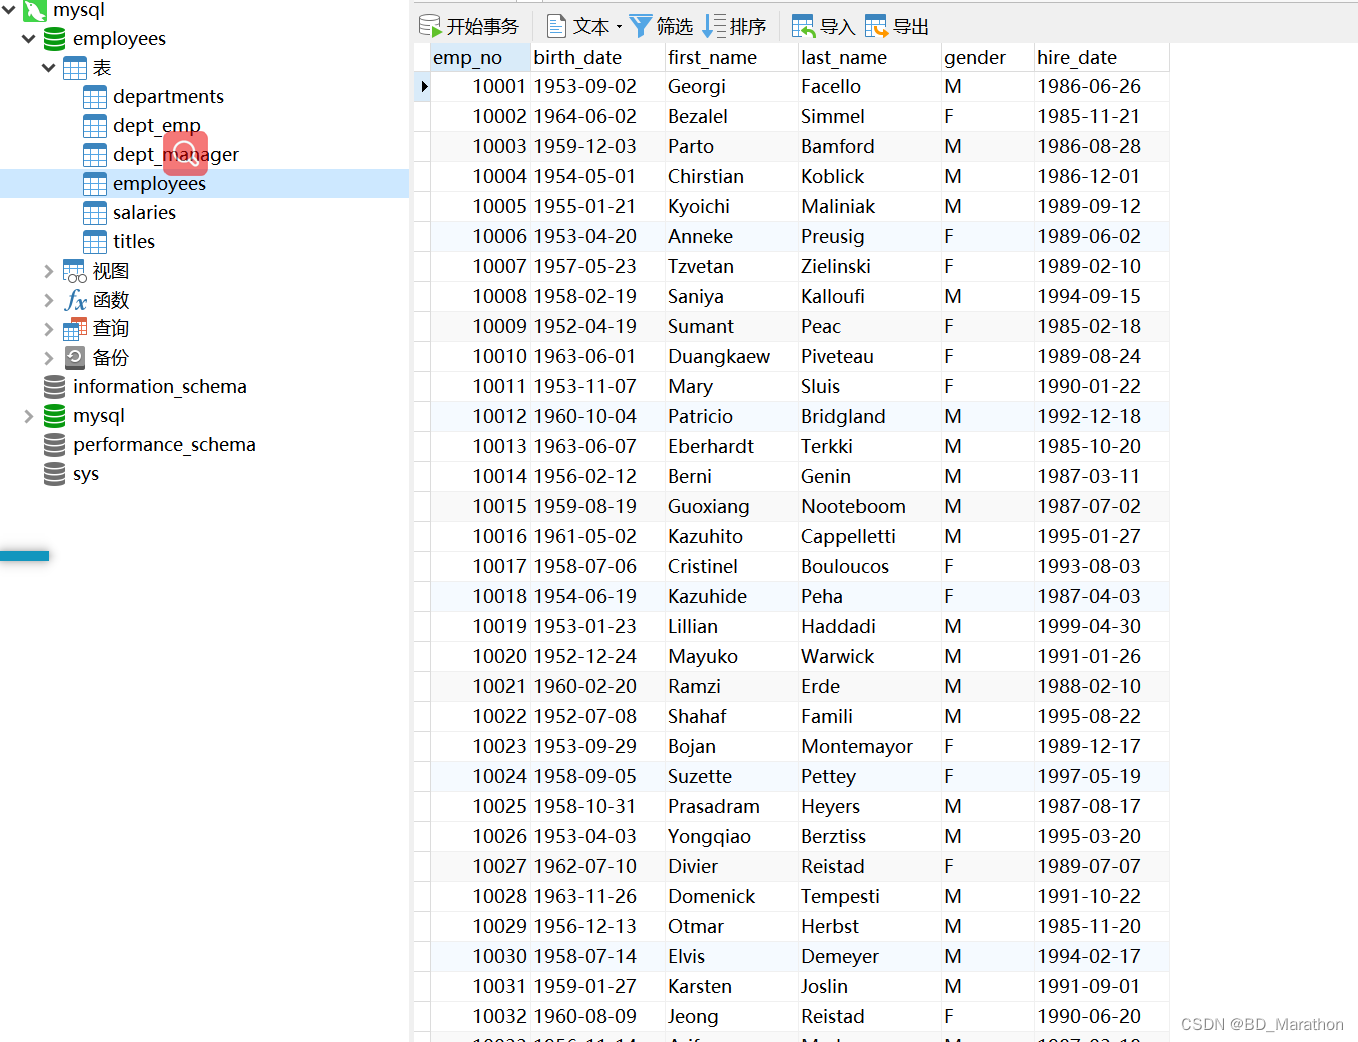The image size is (1358, 1042).
Task: Click the green mysql database icon
Action: click(x=55, y=416)
